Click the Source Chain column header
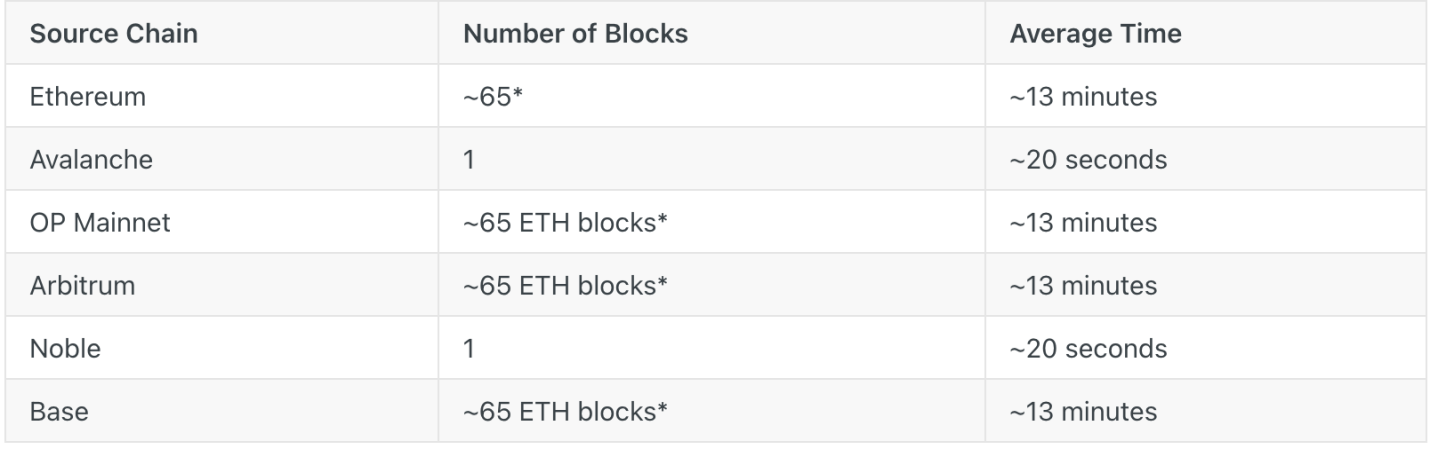This screenshot has width=1430, height=449. (x=113, y=33)
